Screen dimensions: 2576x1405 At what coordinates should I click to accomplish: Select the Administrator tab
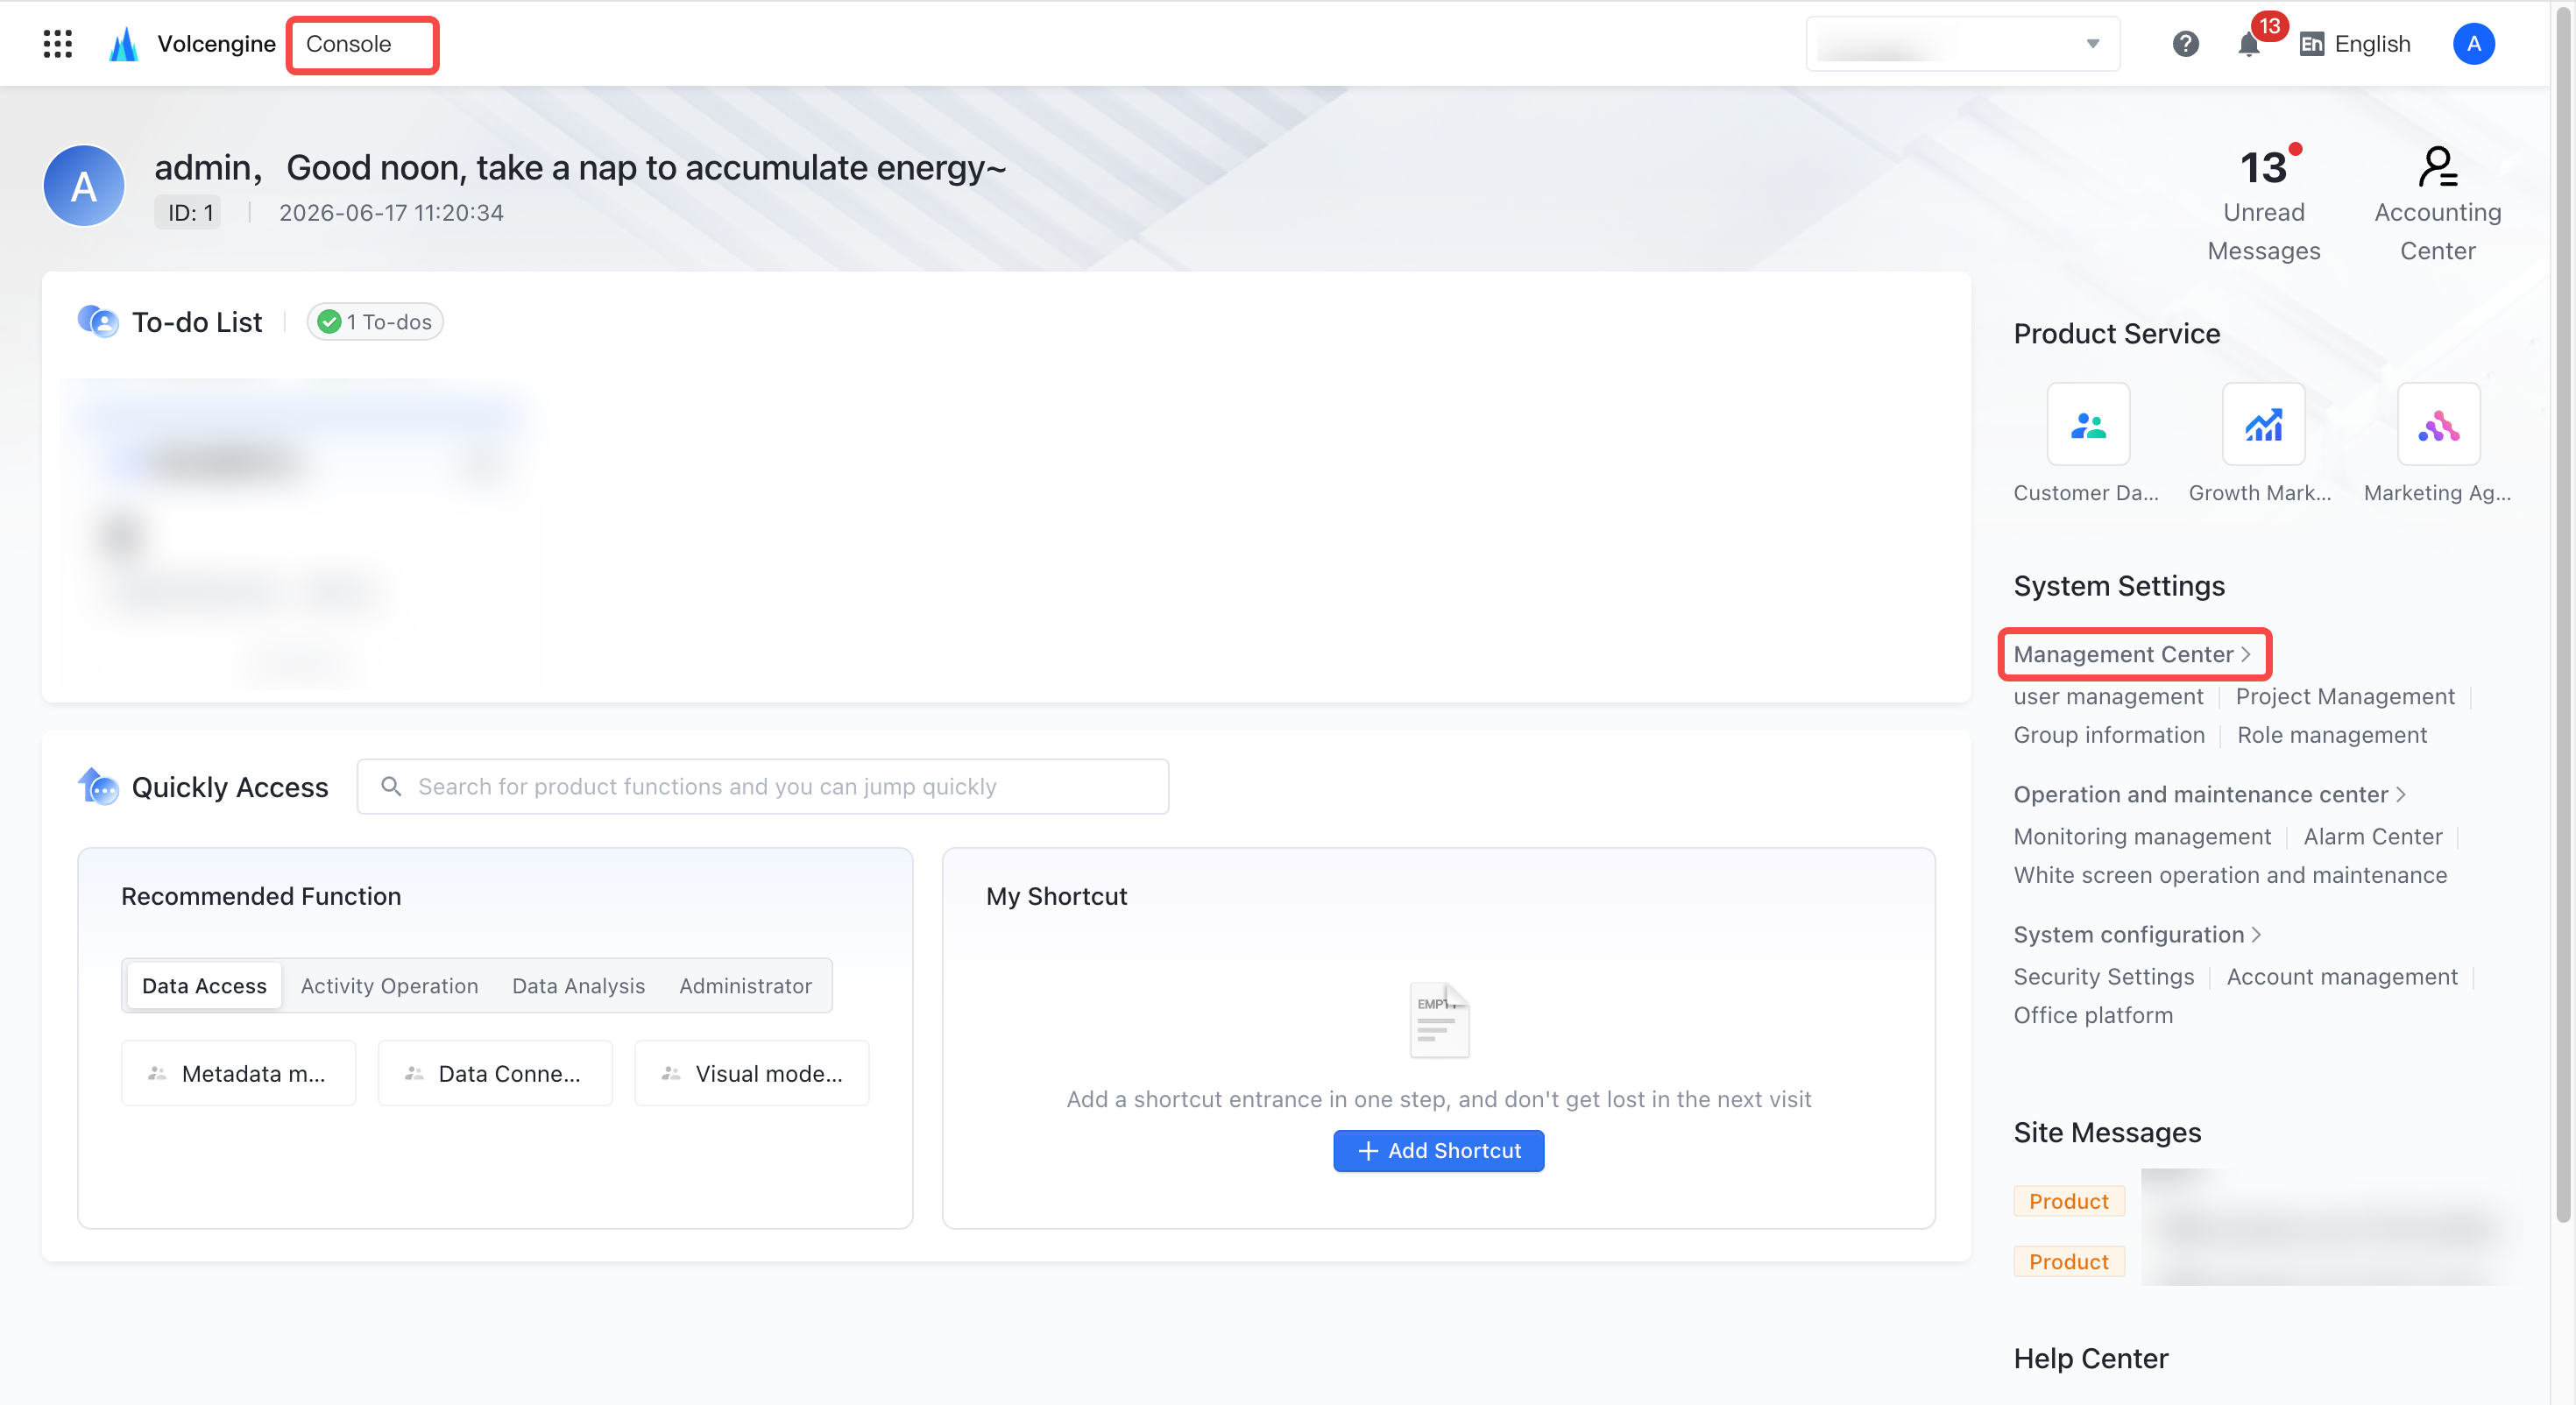[x=745, y=985]
